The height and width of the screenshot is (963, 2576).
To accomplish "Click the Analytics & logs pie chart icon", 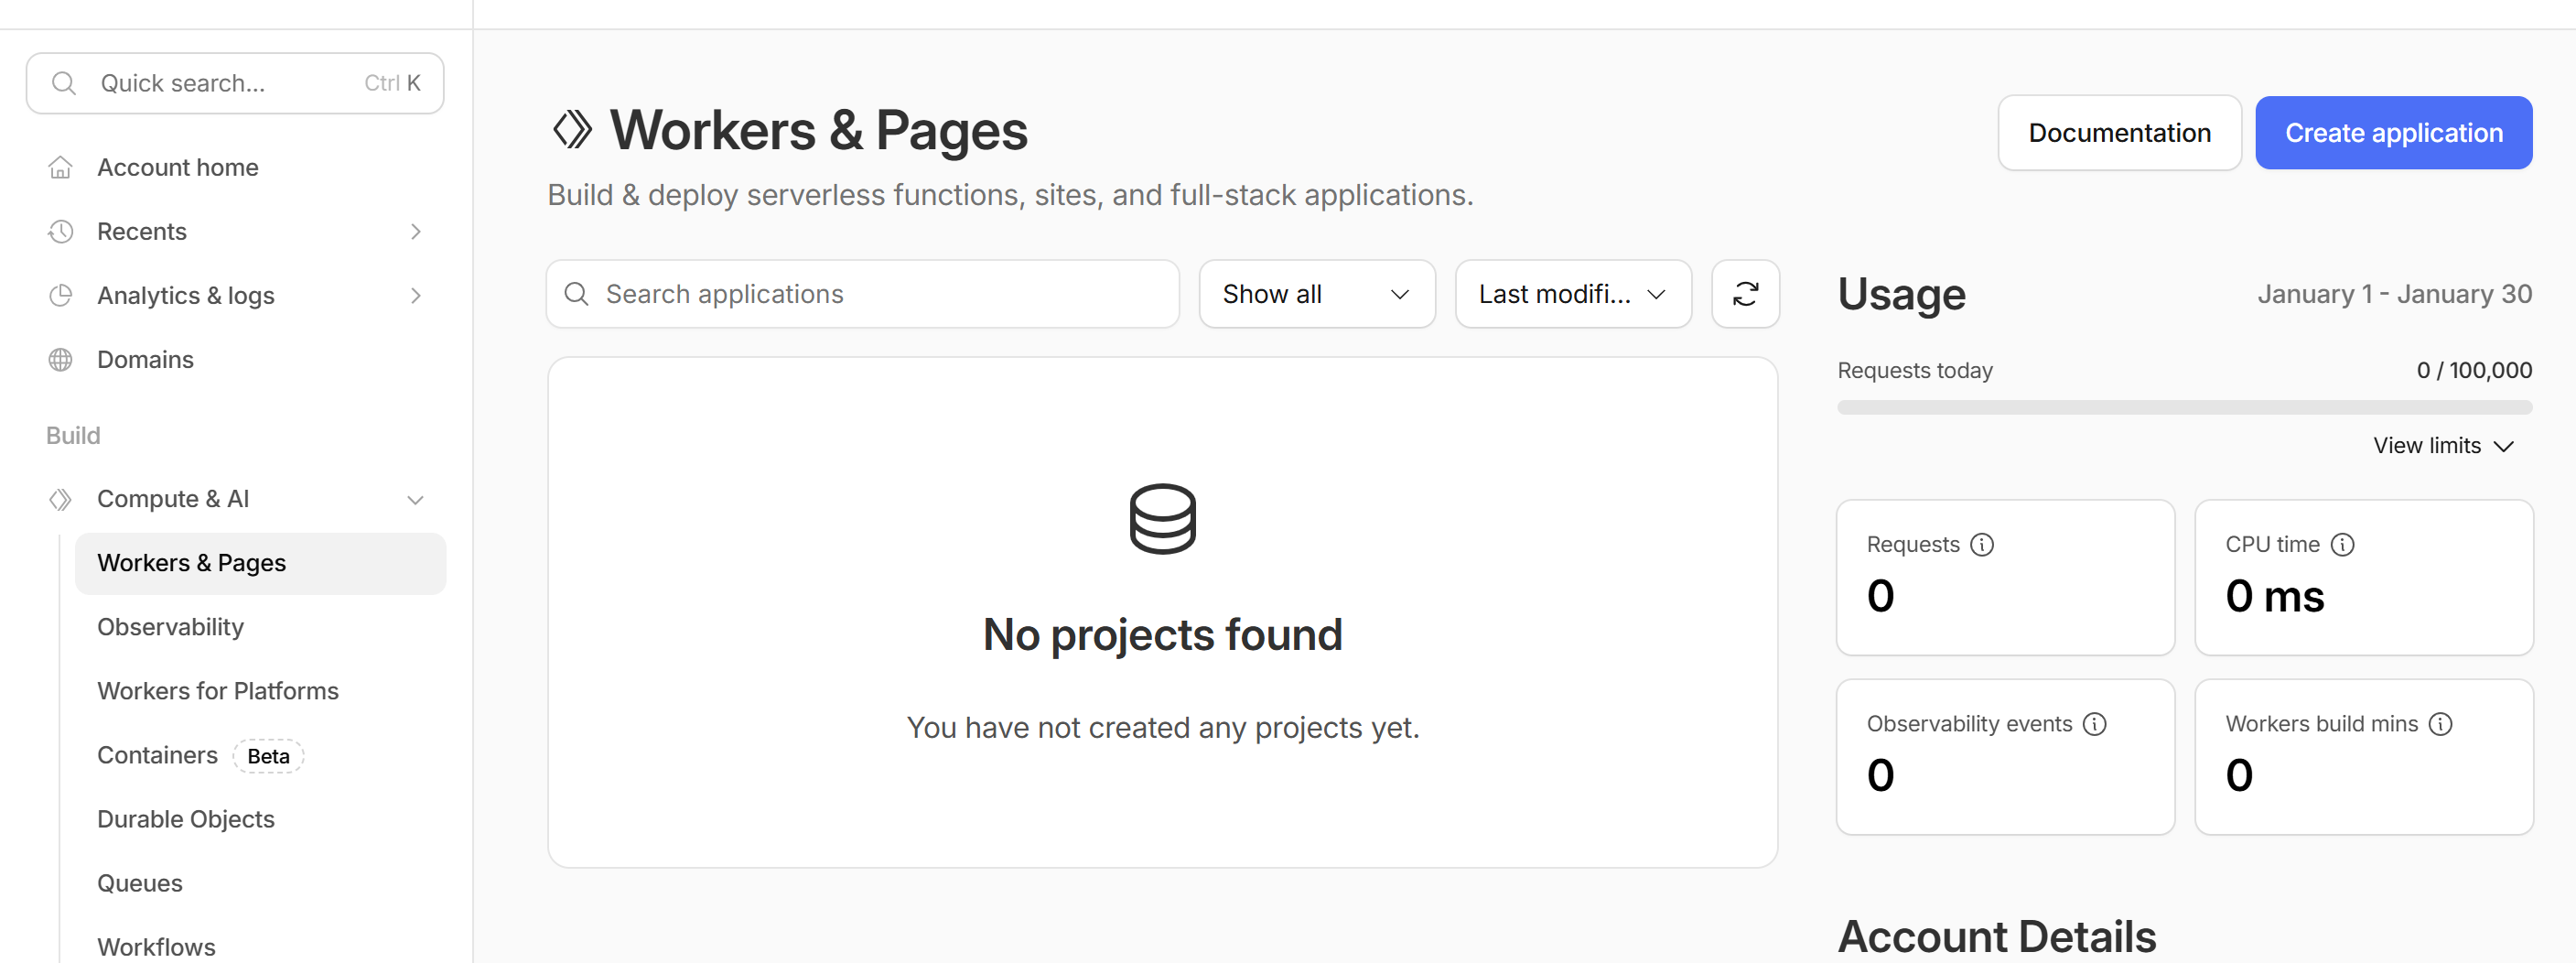I will (60, 295).
